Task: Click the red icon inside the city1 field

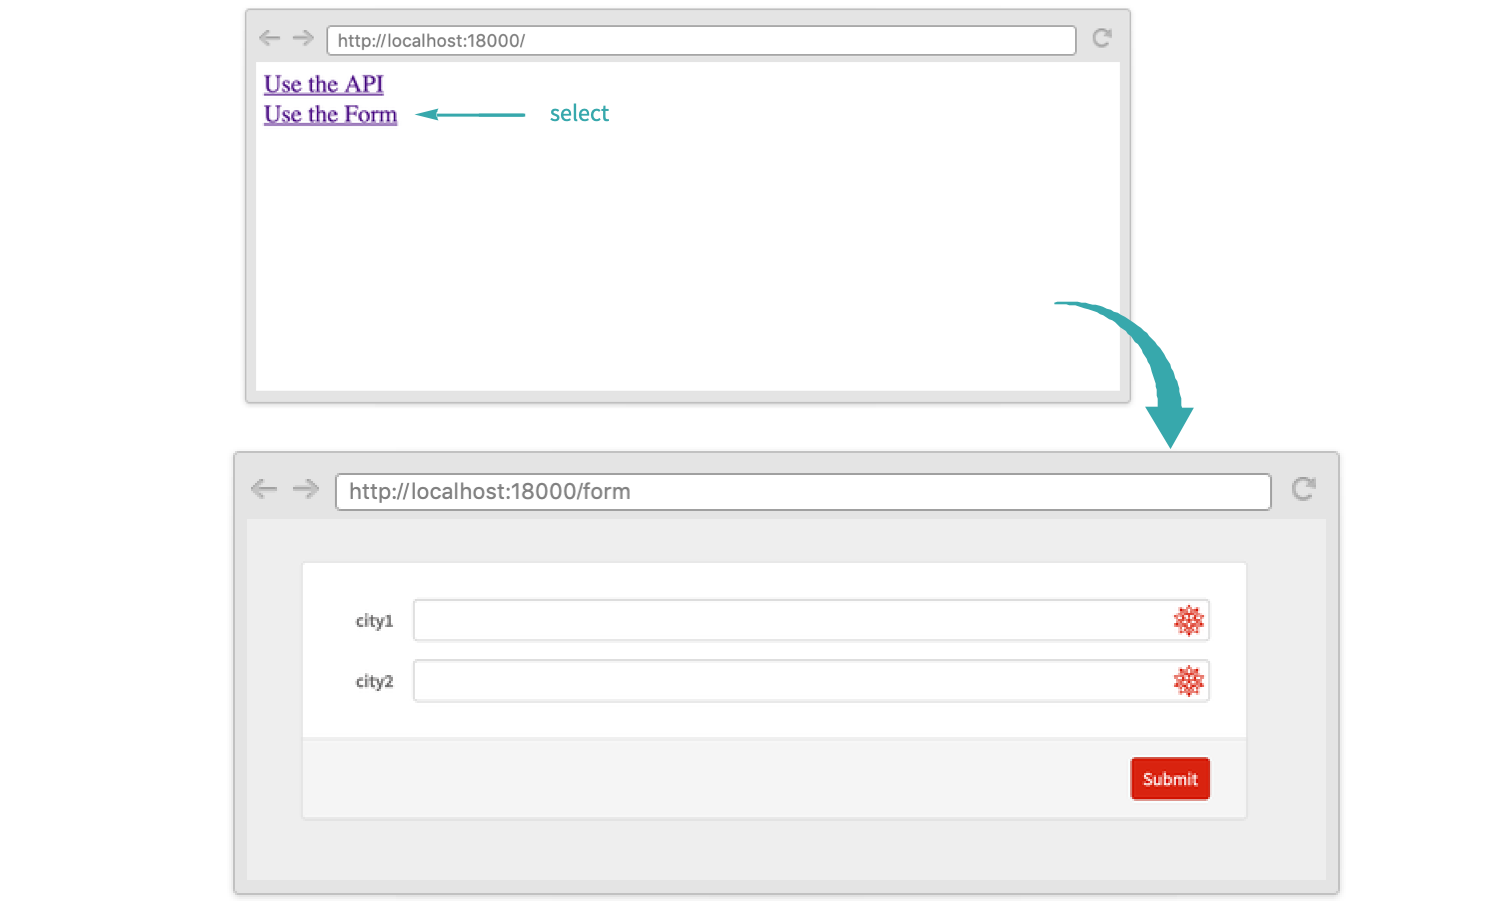Action: tap(1188, 621)
